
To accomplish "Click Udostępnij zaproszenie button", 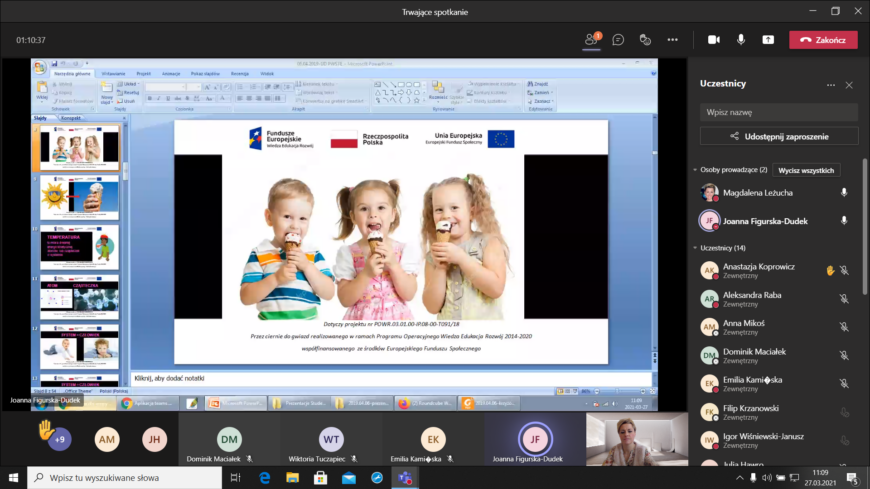I will click(x=778, y=137).
